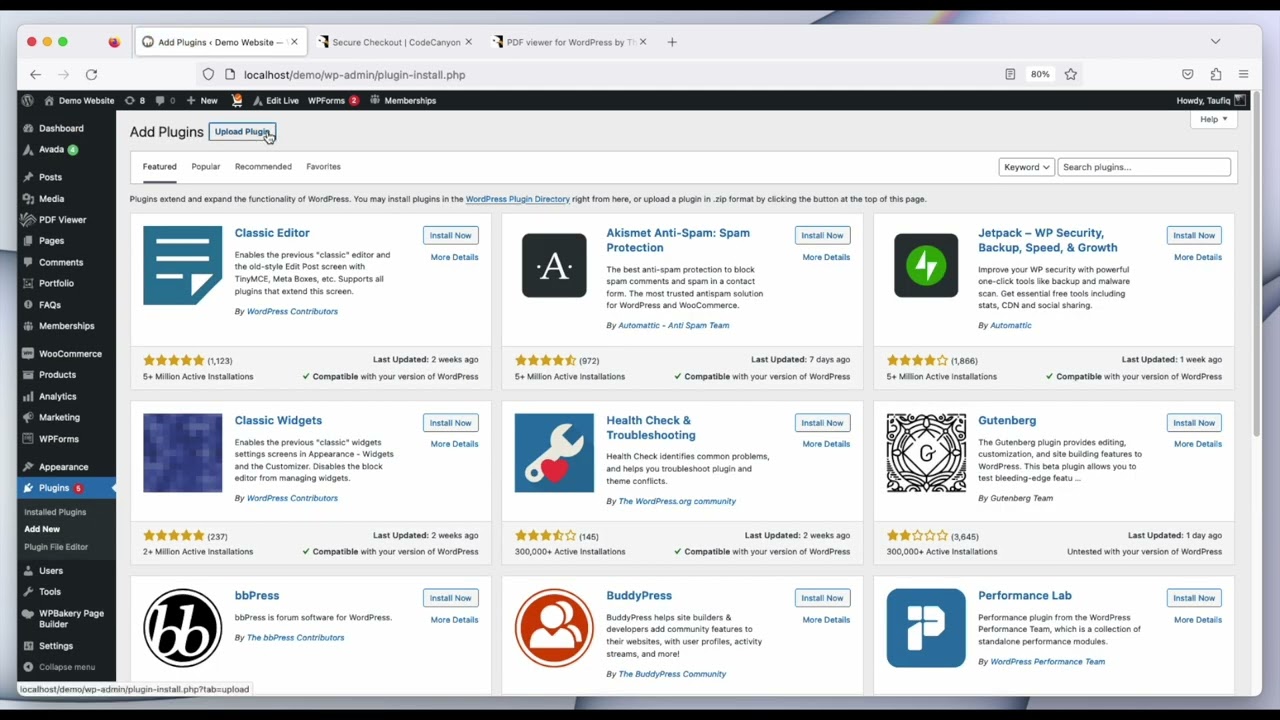Open the WordPress logo menu in admin bar
1280x720 pixels.
tap(28, 100)
